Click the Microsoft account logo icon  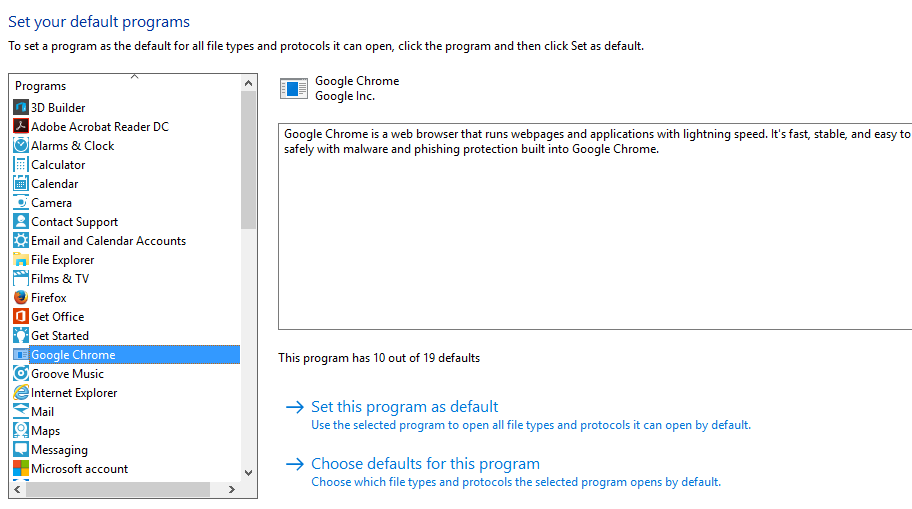[21, 469]
